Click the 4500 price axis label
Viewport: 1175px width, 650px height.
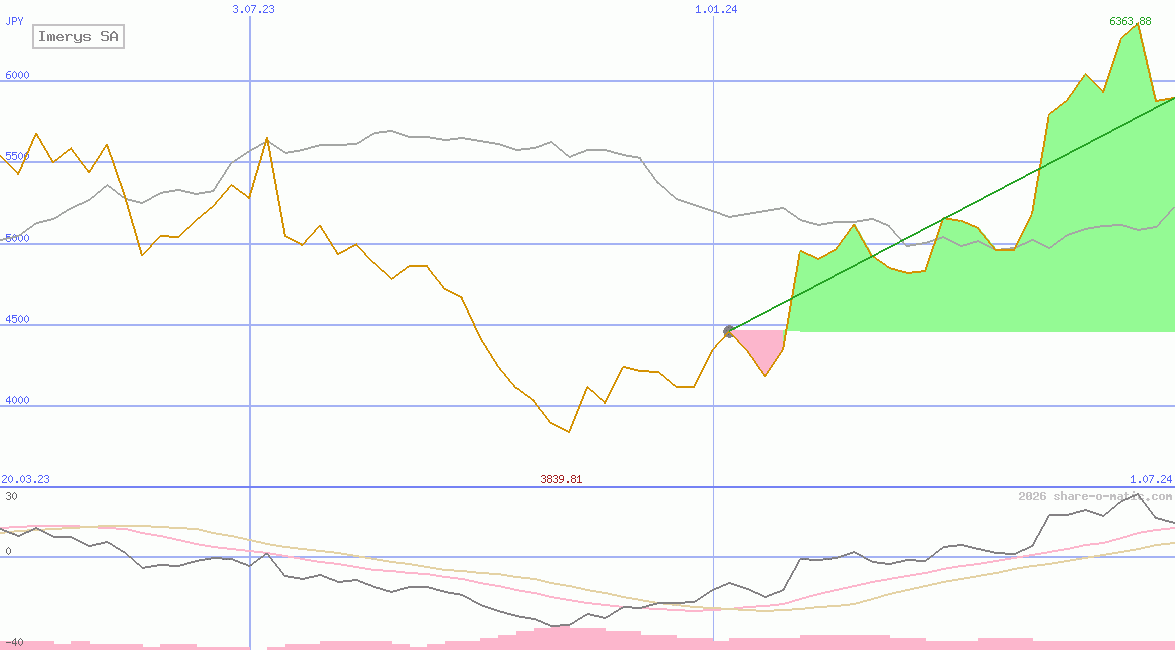[15, 319]
